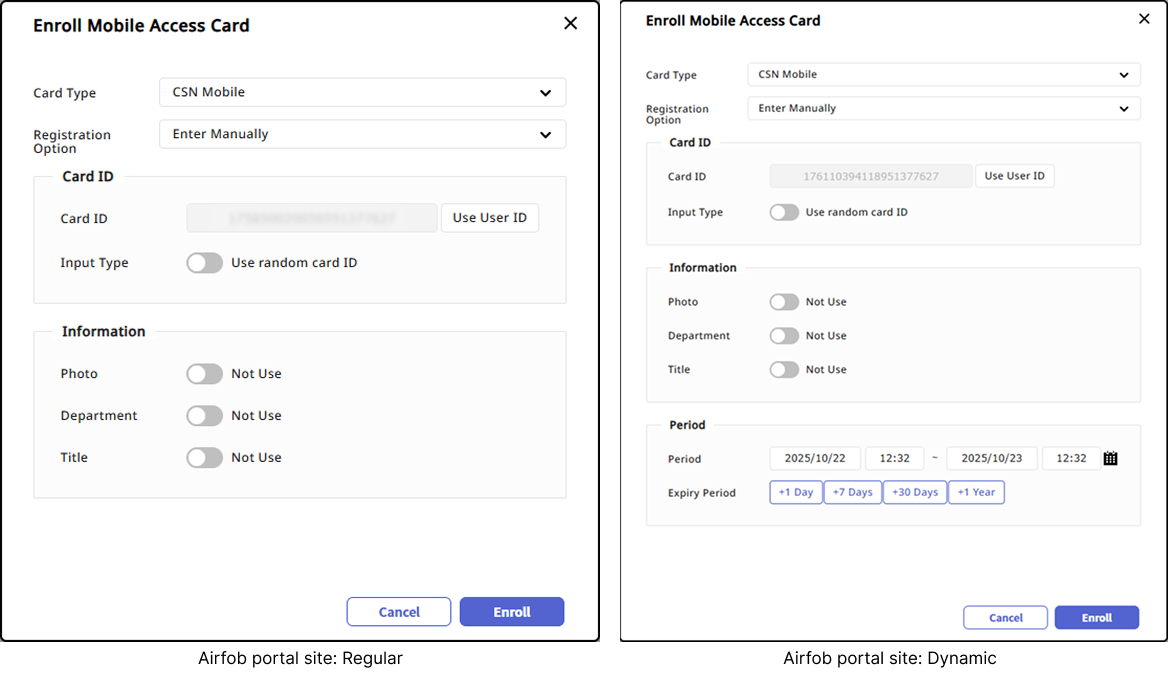
Task: Toggle Title switch in the dialog without Period section
Action: point(204,458)
